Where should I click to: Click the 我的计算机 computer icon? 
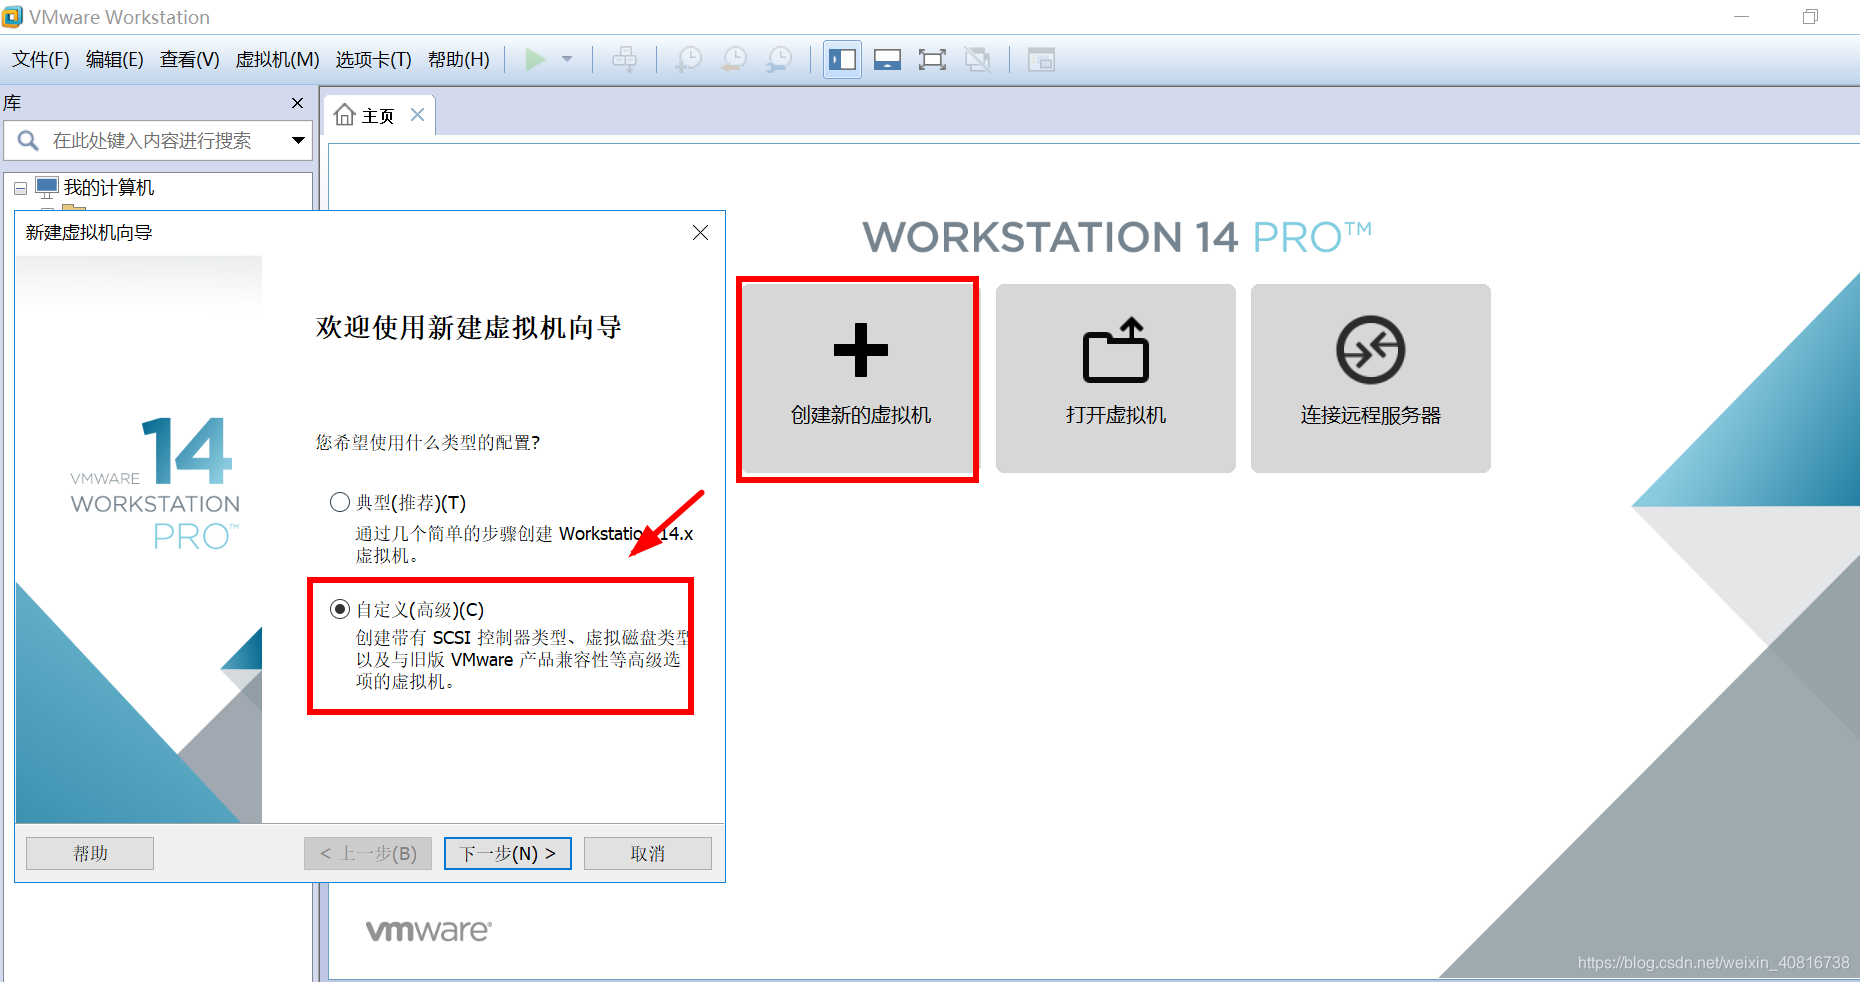click(47, 188)
